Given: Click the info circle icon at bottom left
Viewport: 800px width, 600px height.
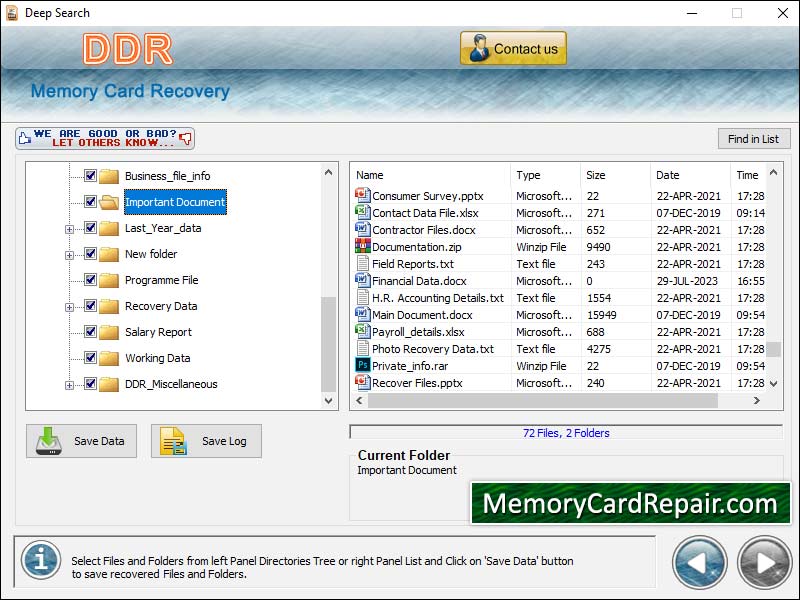Looking at the screenshot, I should (x=41, y=562).
